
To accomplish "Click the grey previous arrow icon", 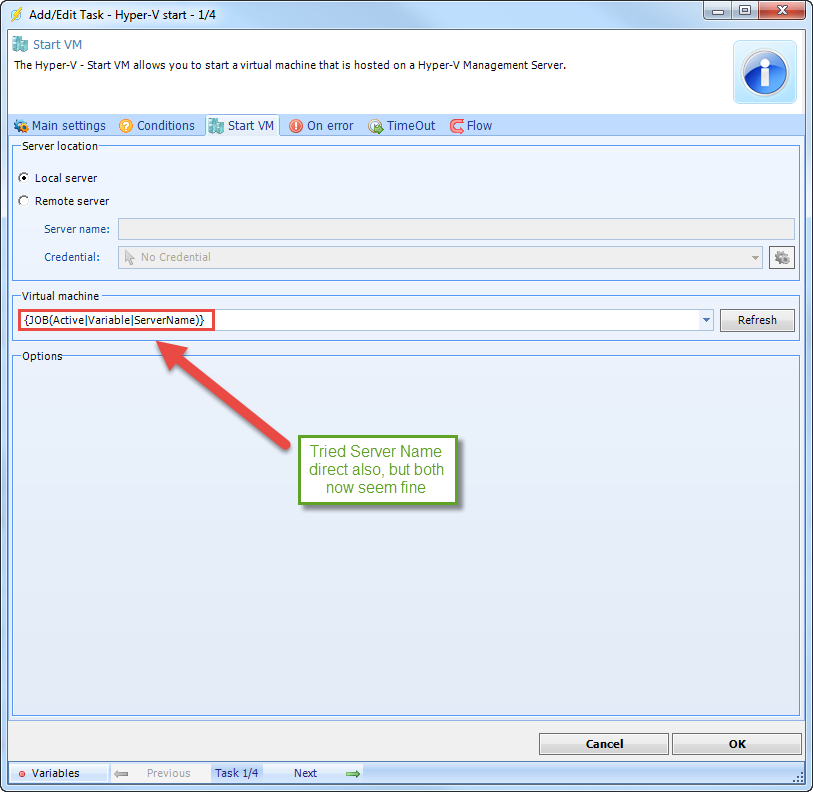I will pos(121,773).
